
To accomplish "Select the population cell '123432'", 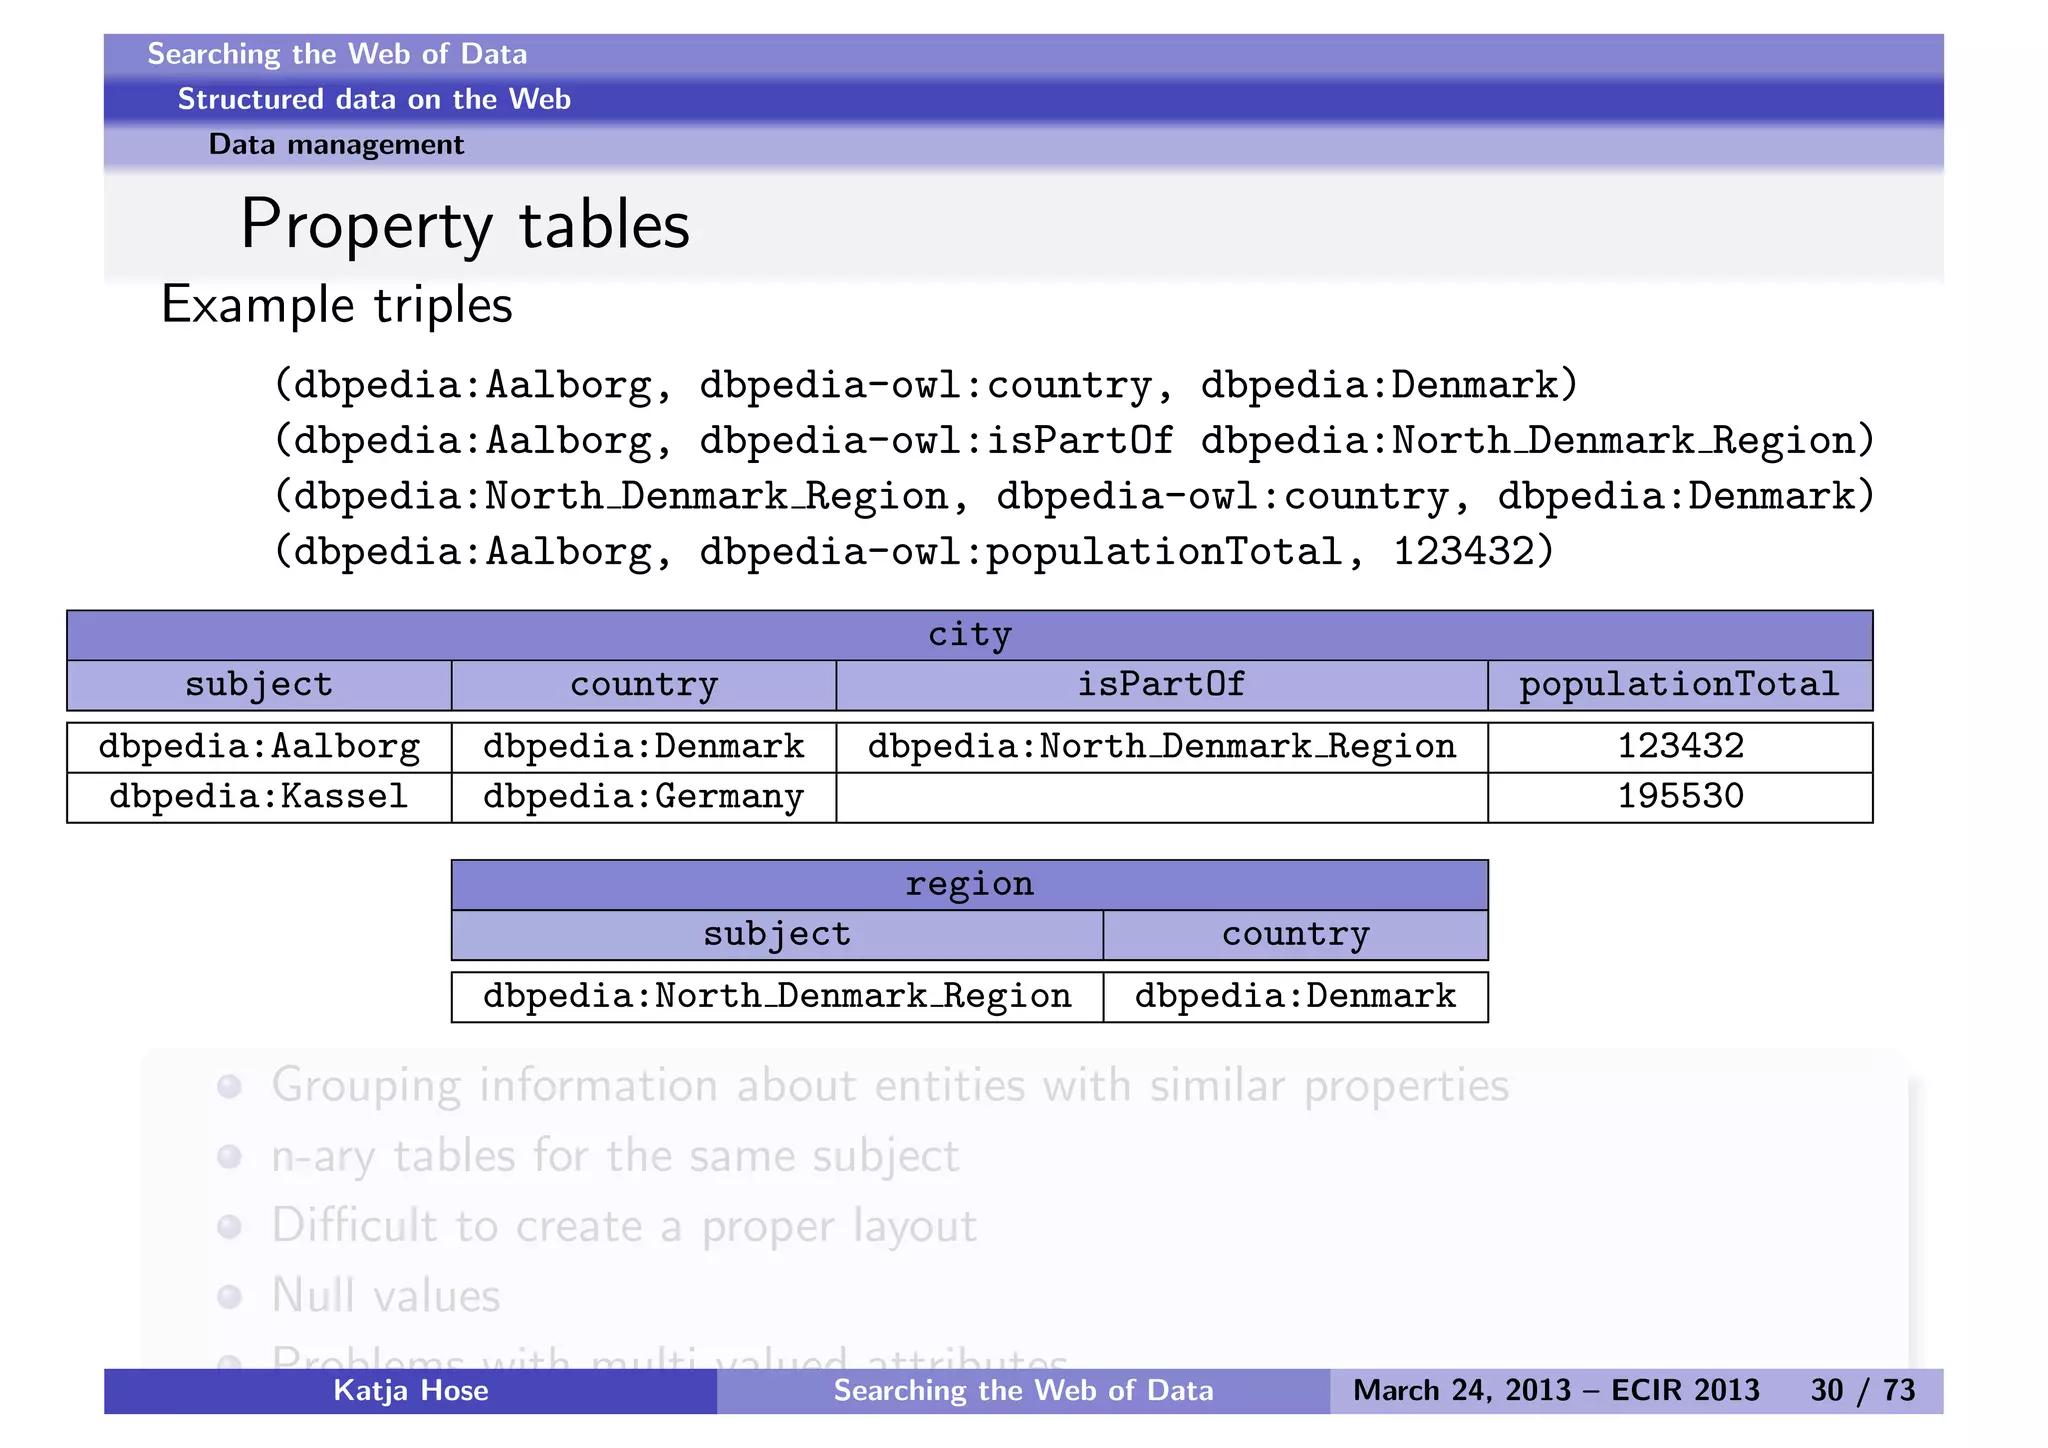I will coord(1680,747).
